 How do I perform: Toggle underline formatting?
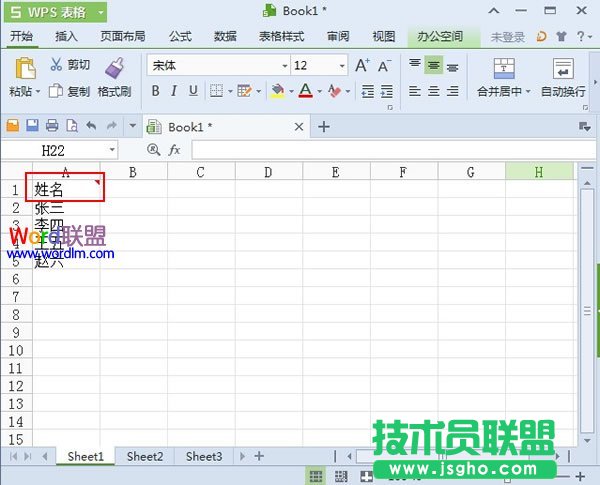click(x=193, y=91)
